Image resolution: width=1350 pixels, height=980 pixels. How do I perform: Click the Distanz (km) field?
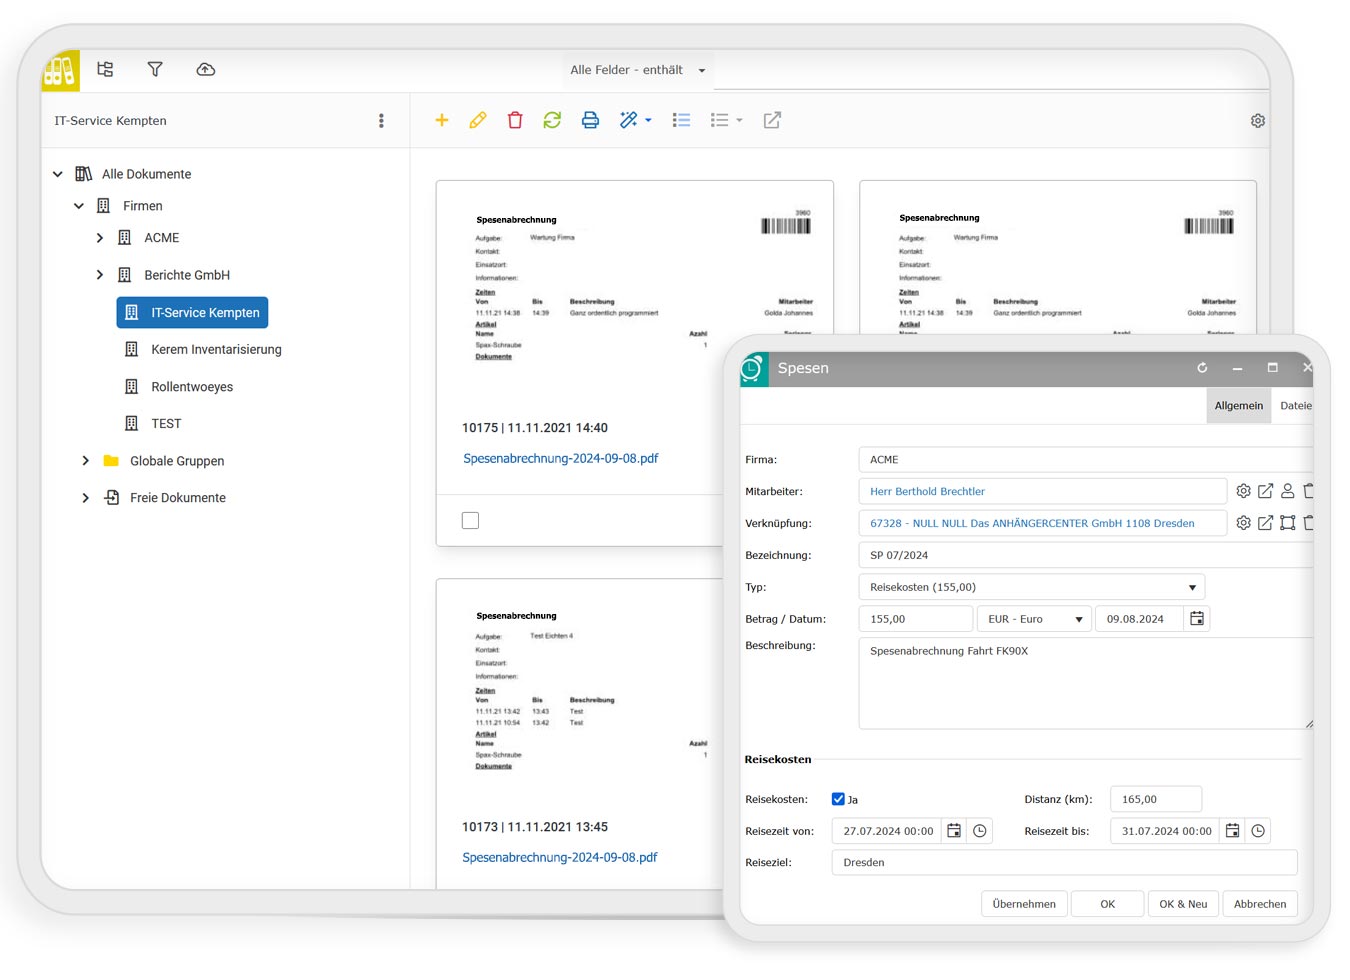pos(1156,799)
